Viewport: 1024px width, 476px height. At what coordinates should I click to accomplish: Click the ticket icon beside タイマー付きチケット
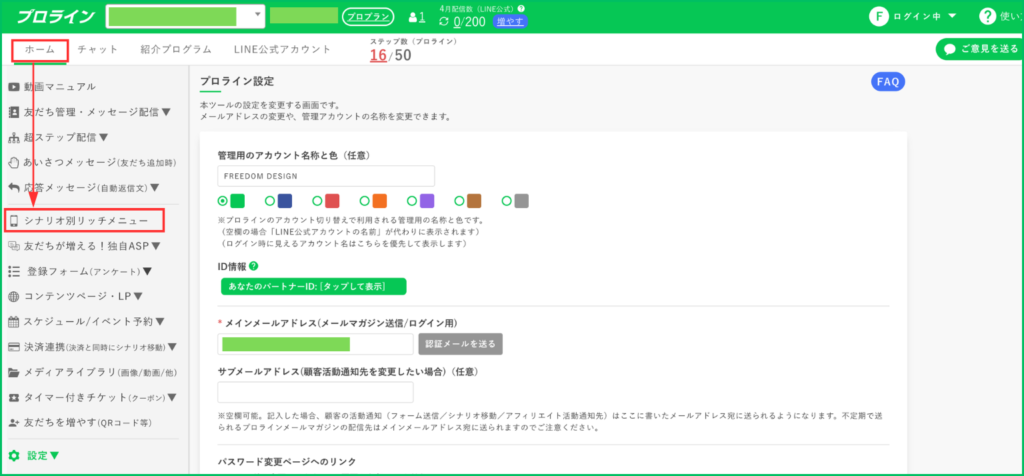[x=14, y=397]
